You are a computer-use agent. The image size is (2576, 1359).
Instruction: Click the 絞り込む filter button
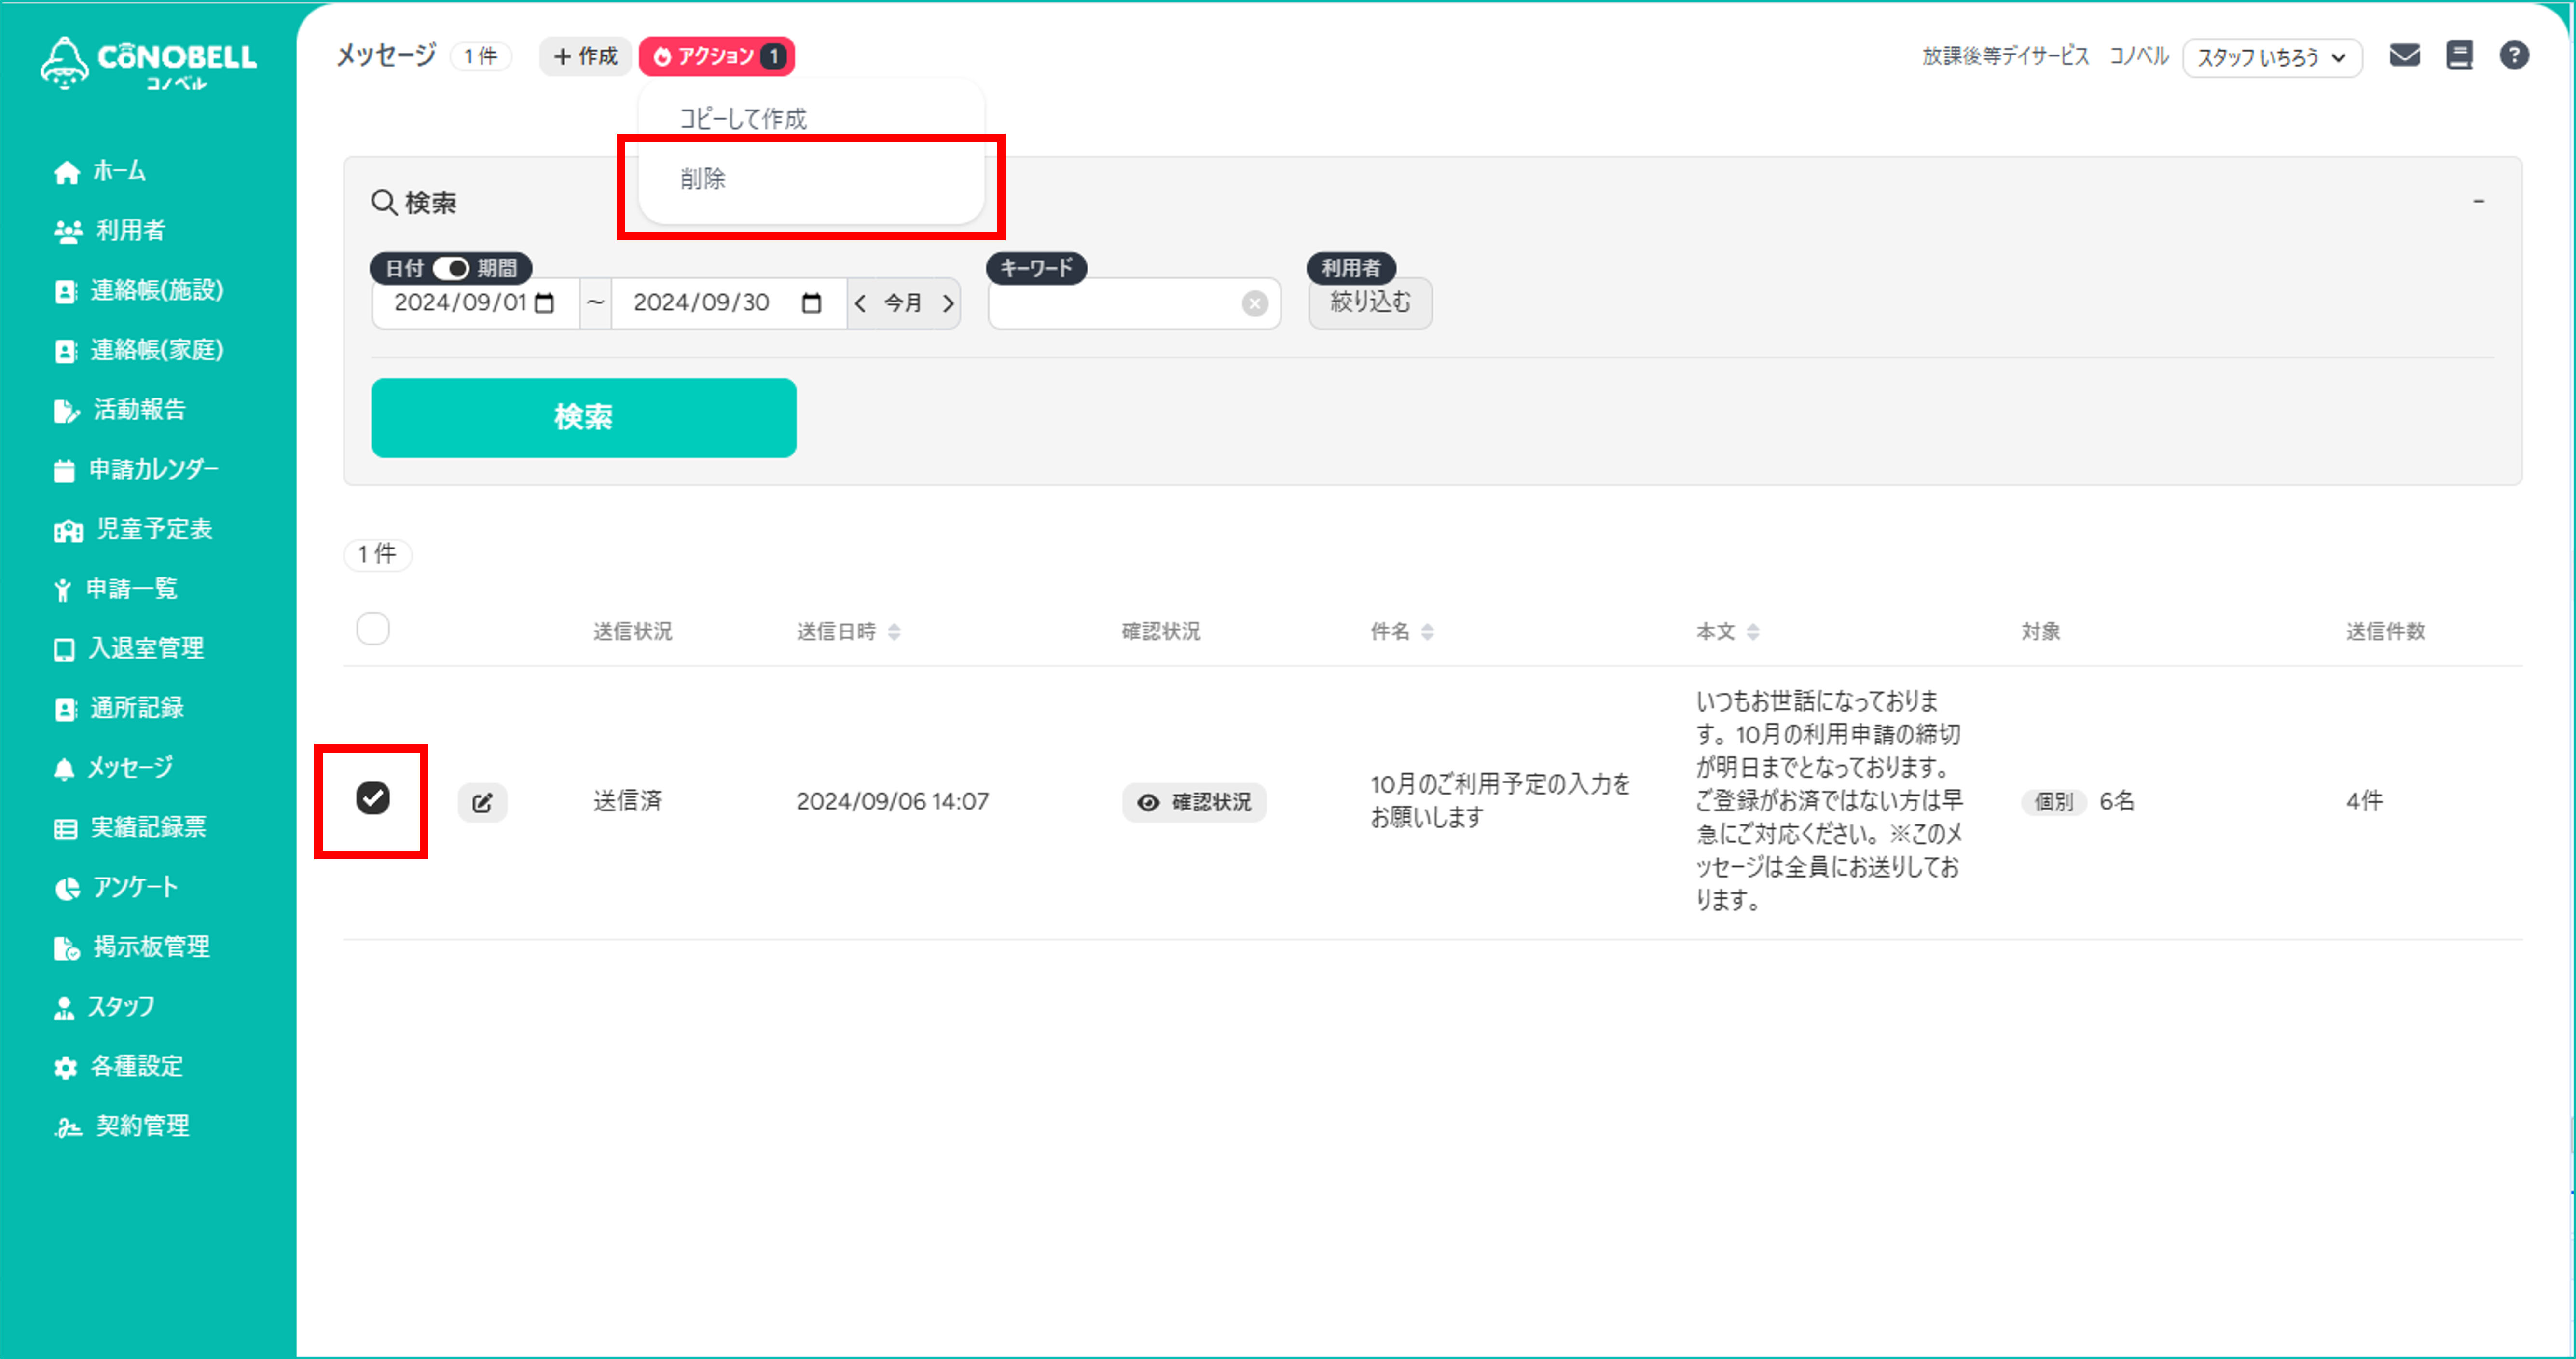tap(1370, 302)
